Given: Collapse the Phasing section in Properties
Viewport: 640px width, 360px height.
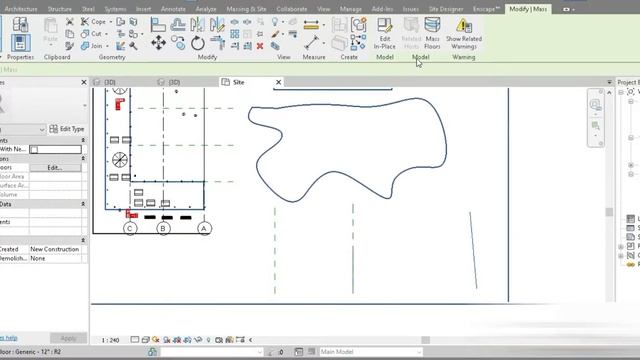Looking at the screenshot, I should (83, 240).
